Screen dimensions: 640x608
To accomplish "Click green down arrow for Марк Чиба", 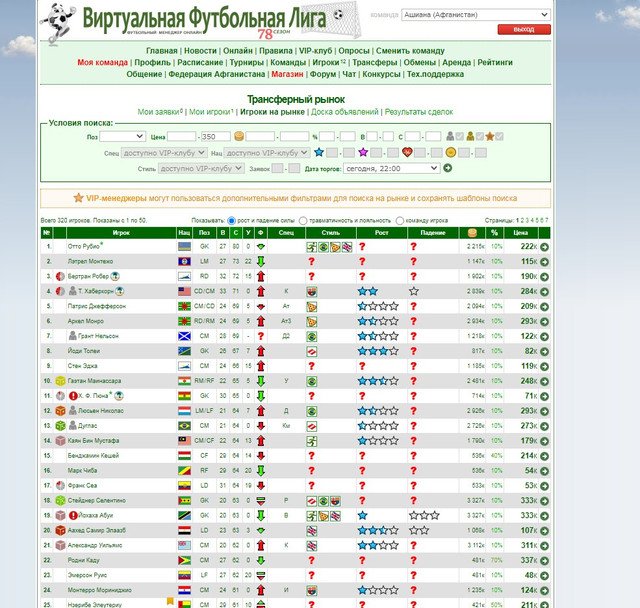I will click(261, 471).
